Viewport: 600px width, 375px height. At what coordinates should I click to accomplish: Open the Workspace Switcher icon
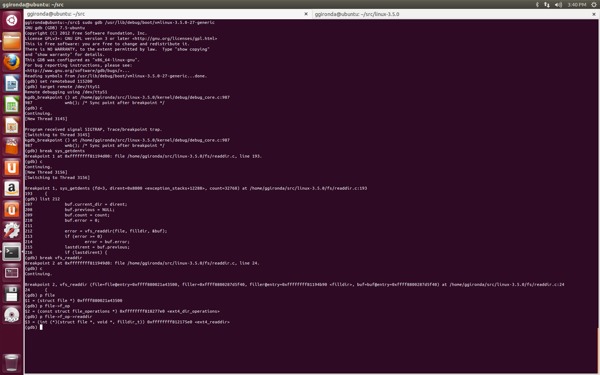(11, 273)
